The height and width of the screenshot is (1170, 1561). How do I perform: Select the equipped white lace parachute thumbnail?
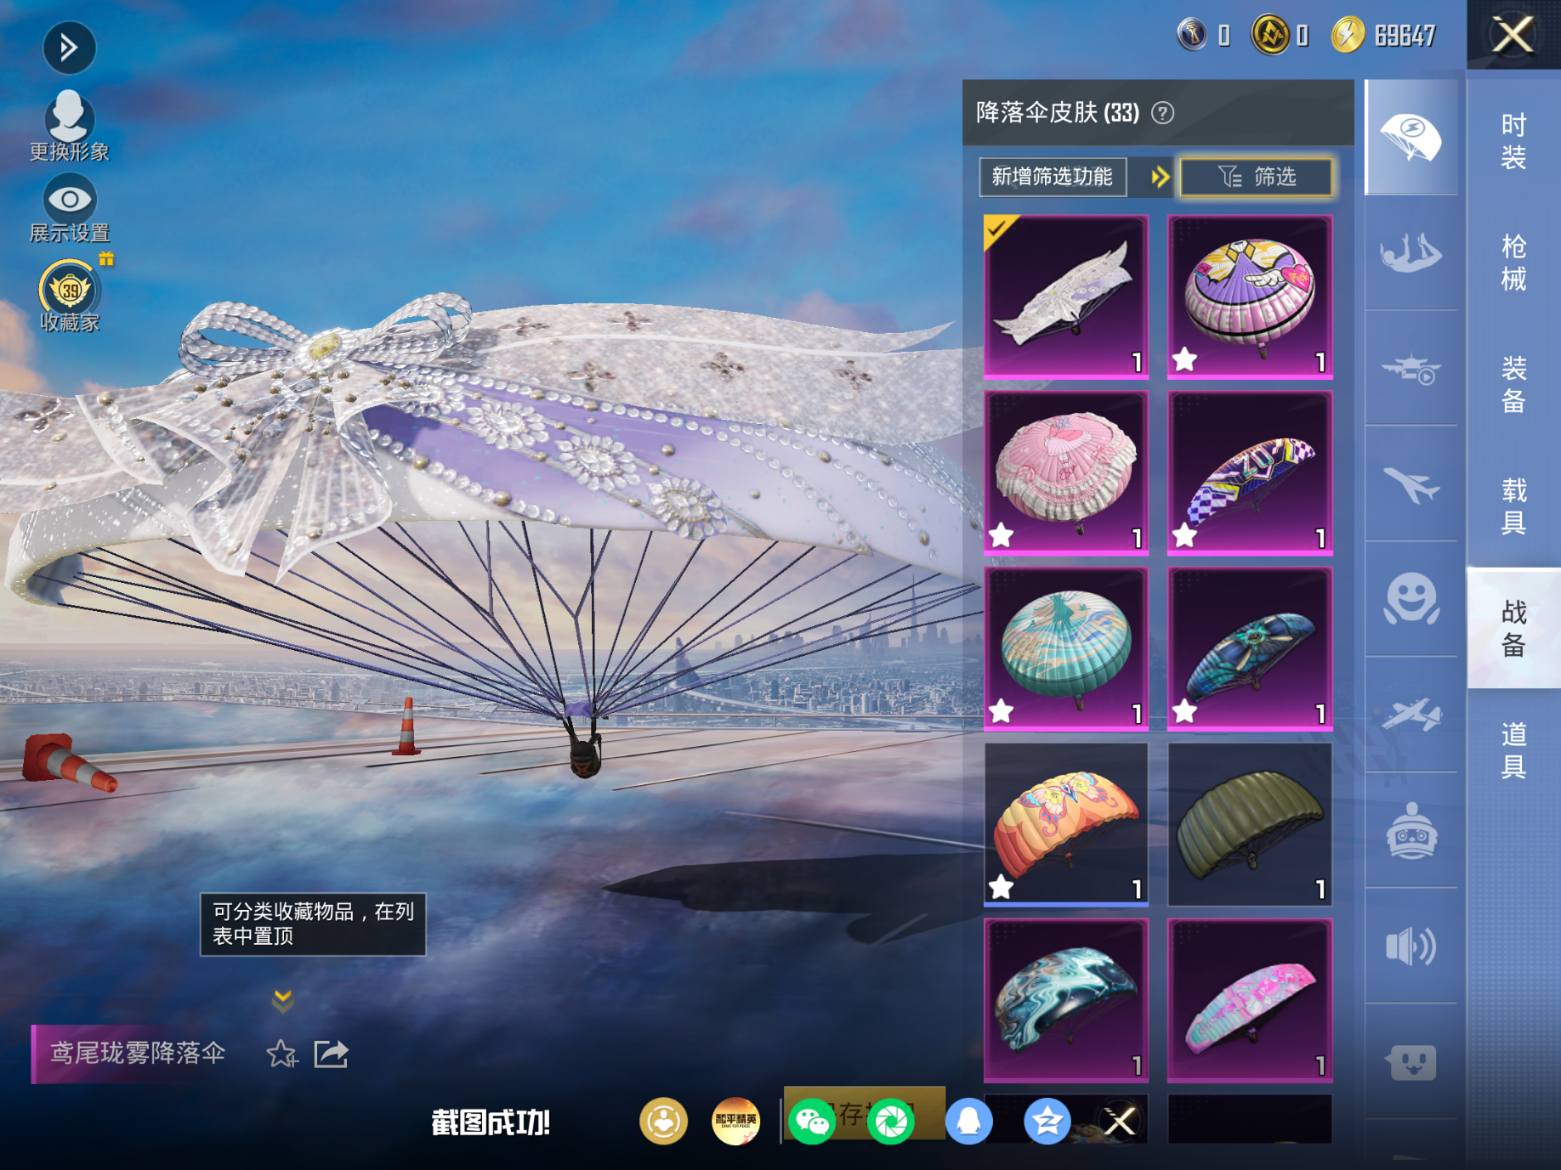(1066, 296)
